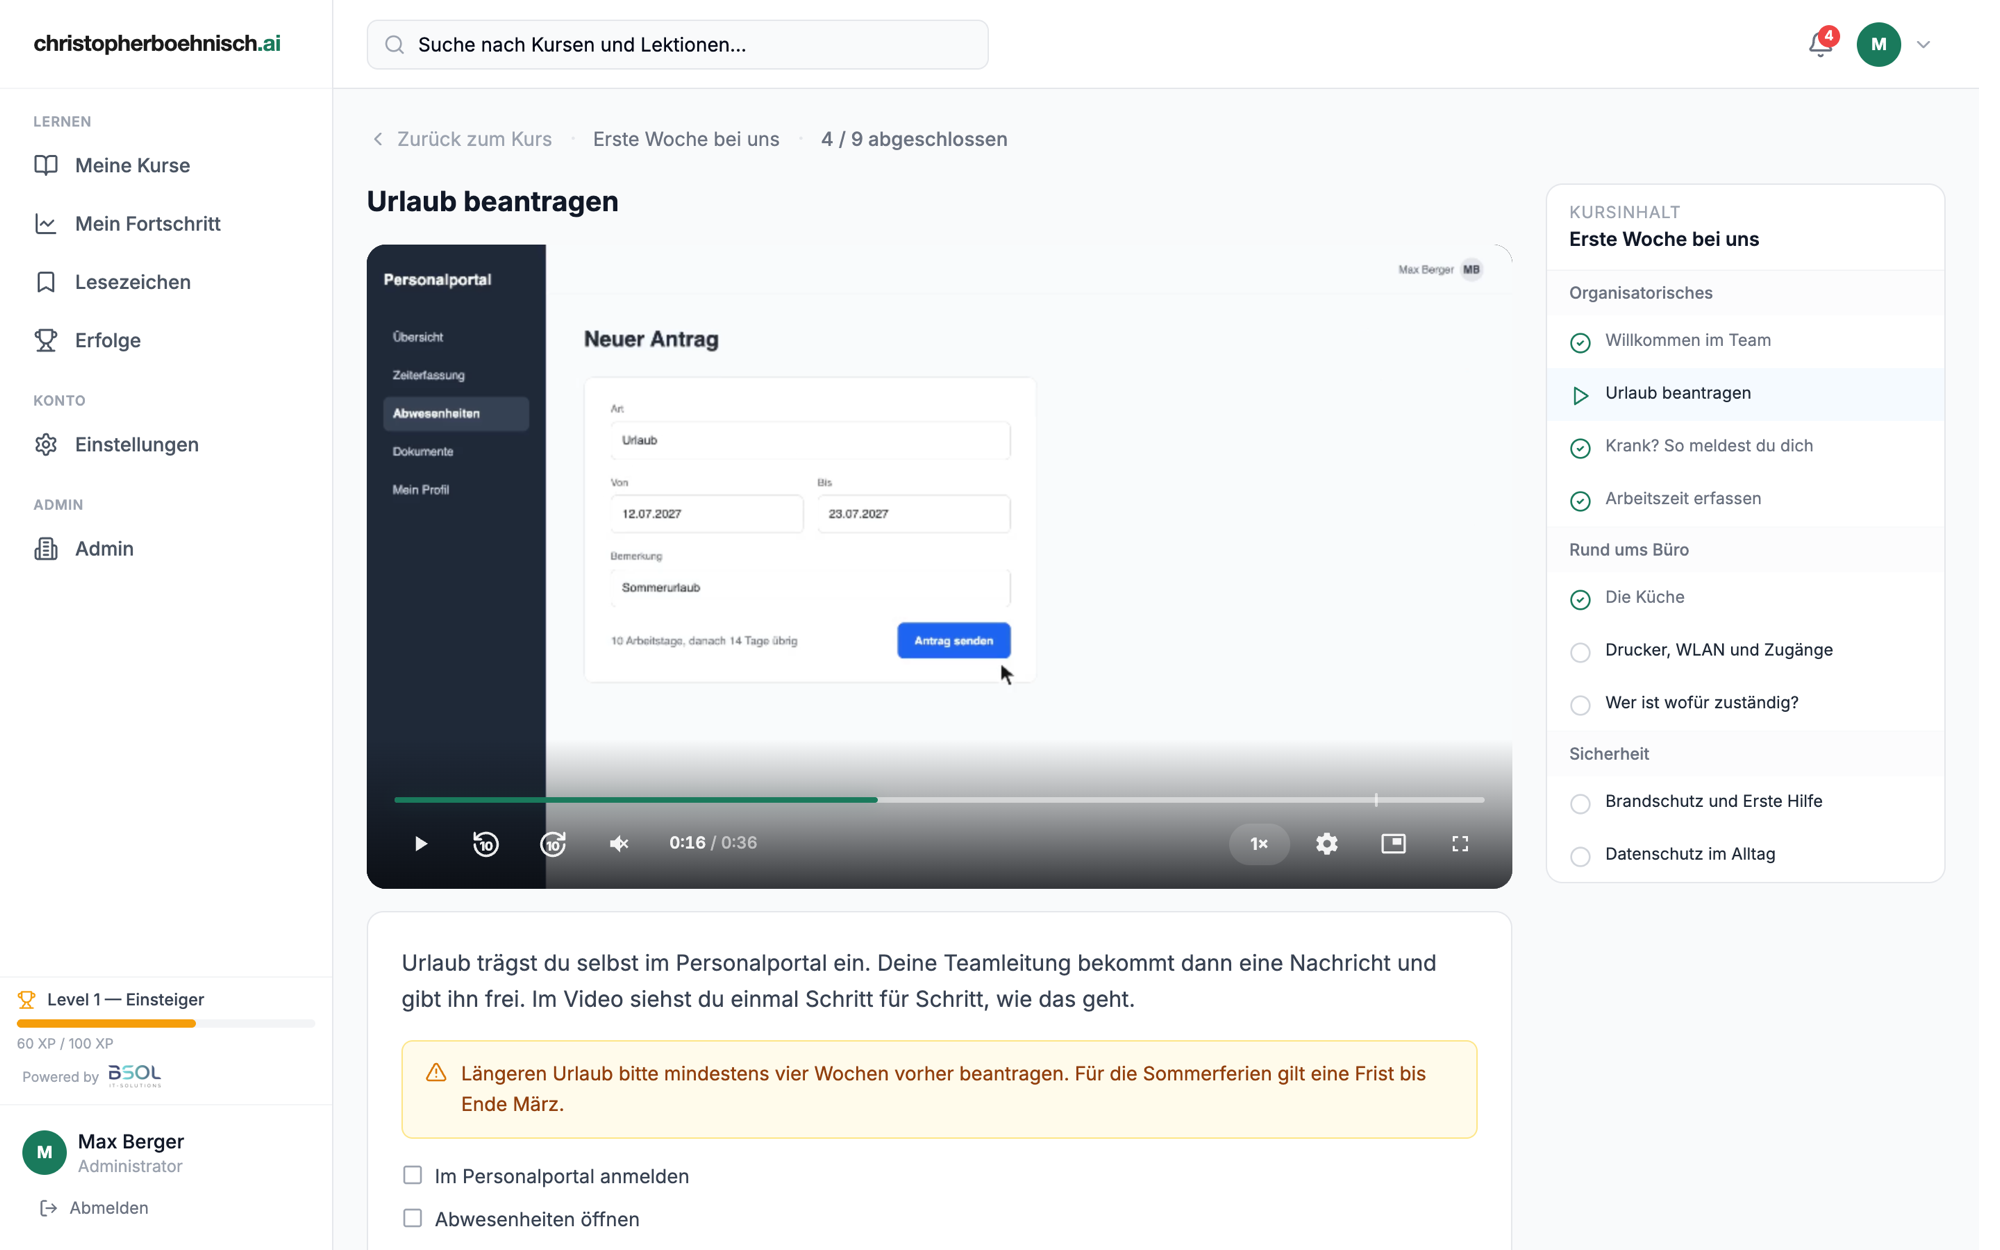The height and width of the screenshot is (1250, 2000).
Task: Rewind video 10 seconds
Action: (486, 843)
